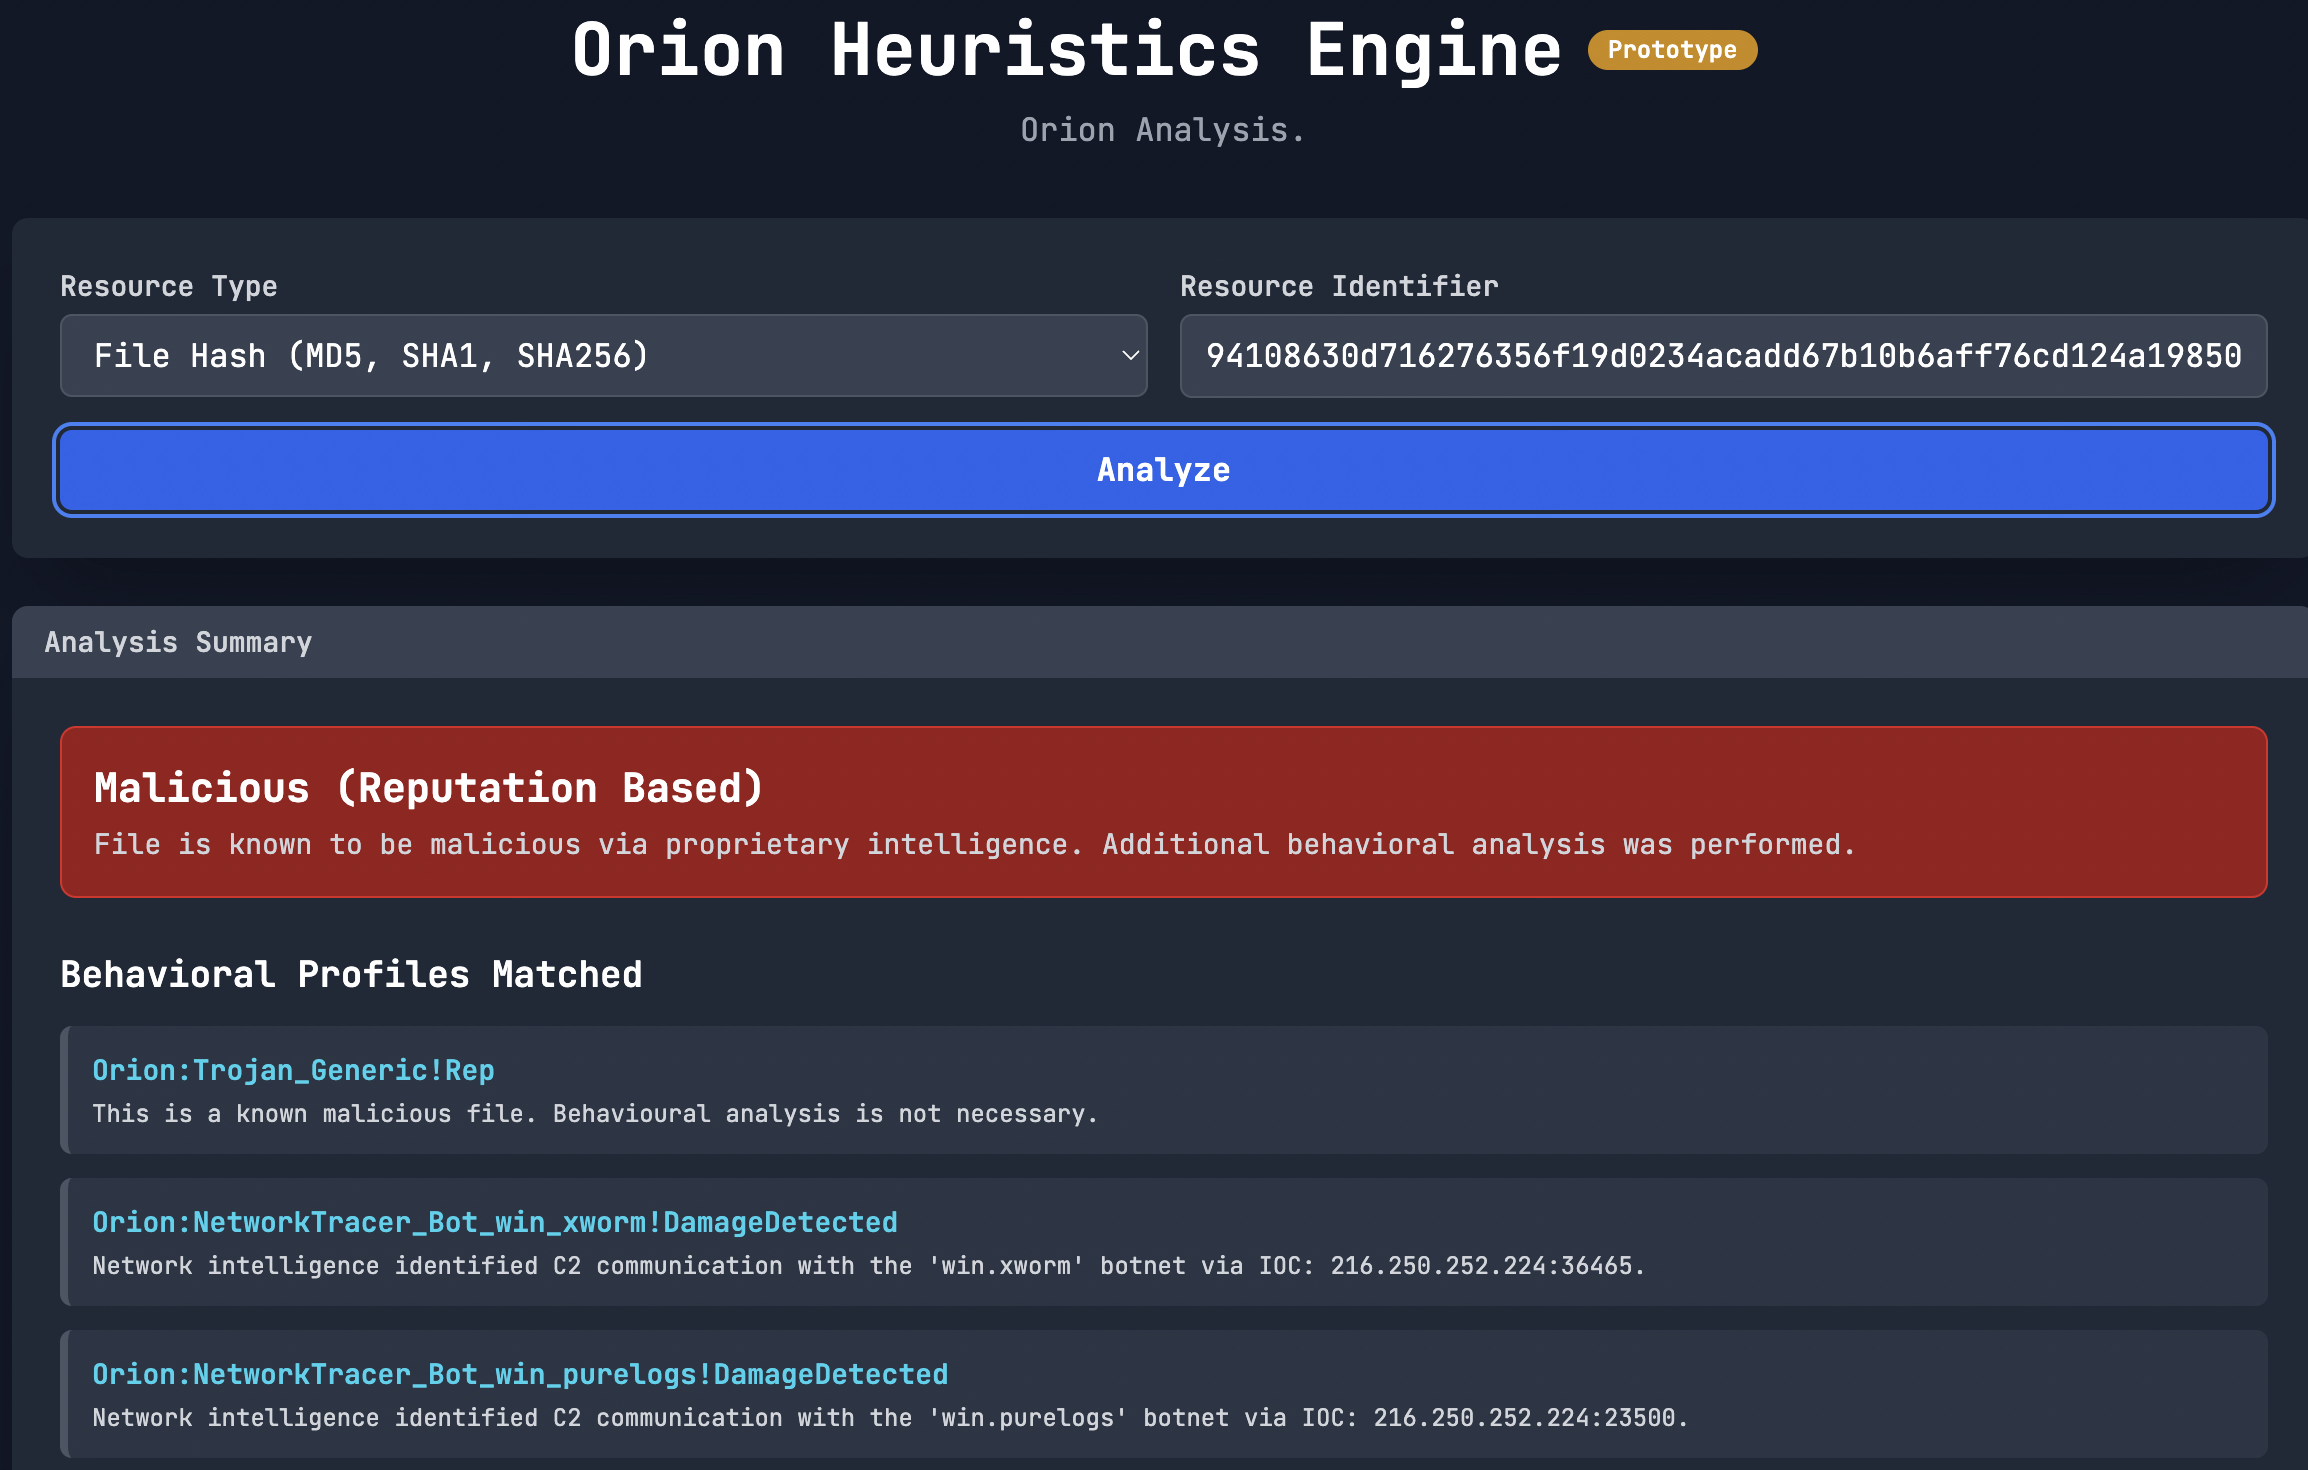Open the NetworkTracer_Bot_win_xworm!DamageDetected profile link

click(494, 1222)
